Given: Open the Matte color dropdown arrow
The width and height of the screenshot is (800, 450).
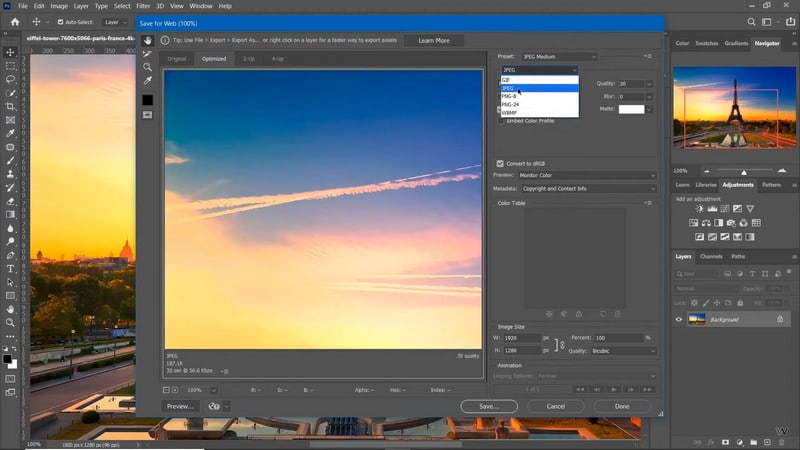Looking at the screenshot, I should [649, 109].
